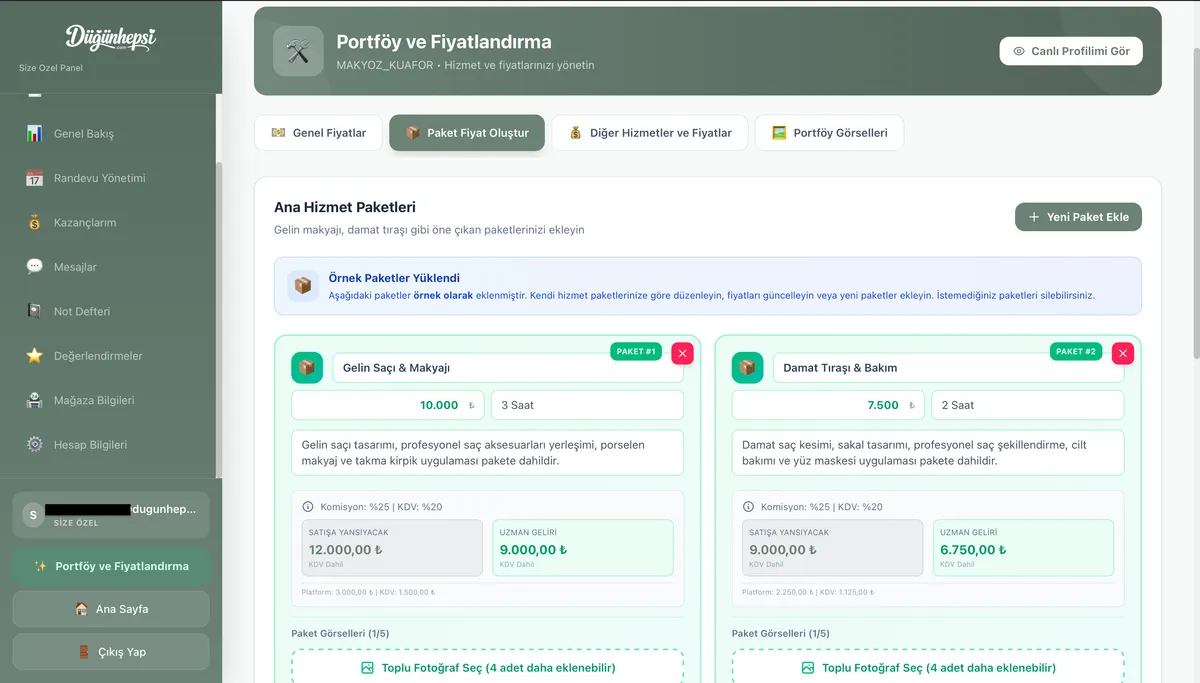Click the Düğünhepsi logo in sidebar

pos(110,38)
